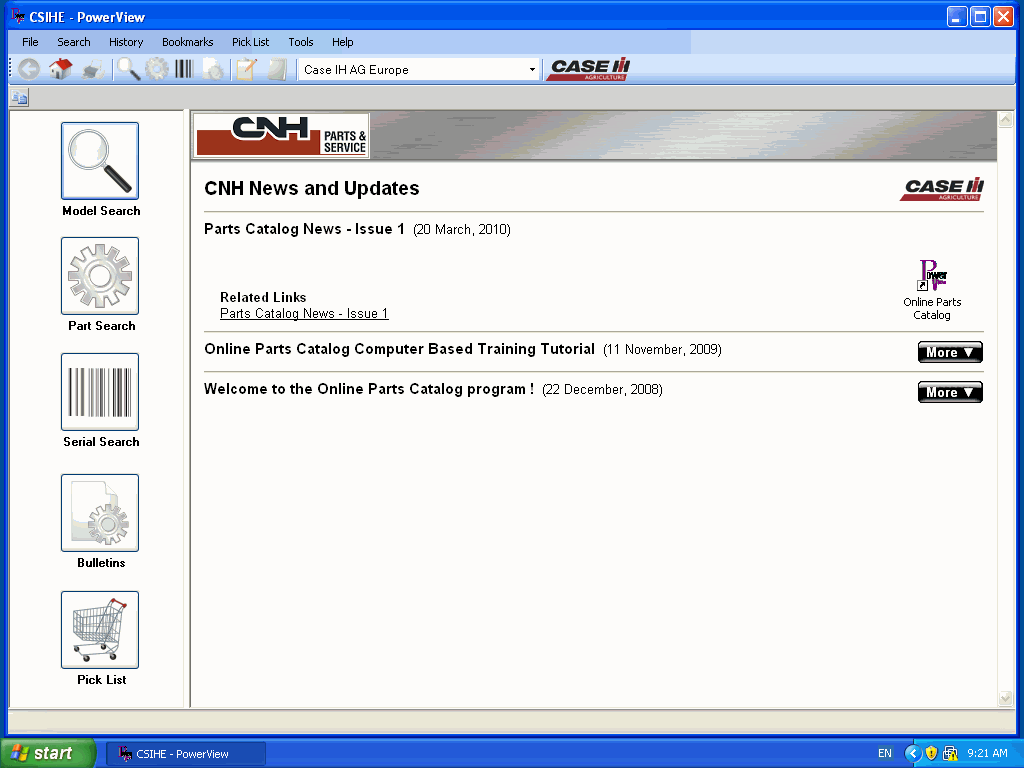The width and height of the screenshot is (1024, 768).
Task: Expand hidden tray icons arrow
Action: (913, 753)
